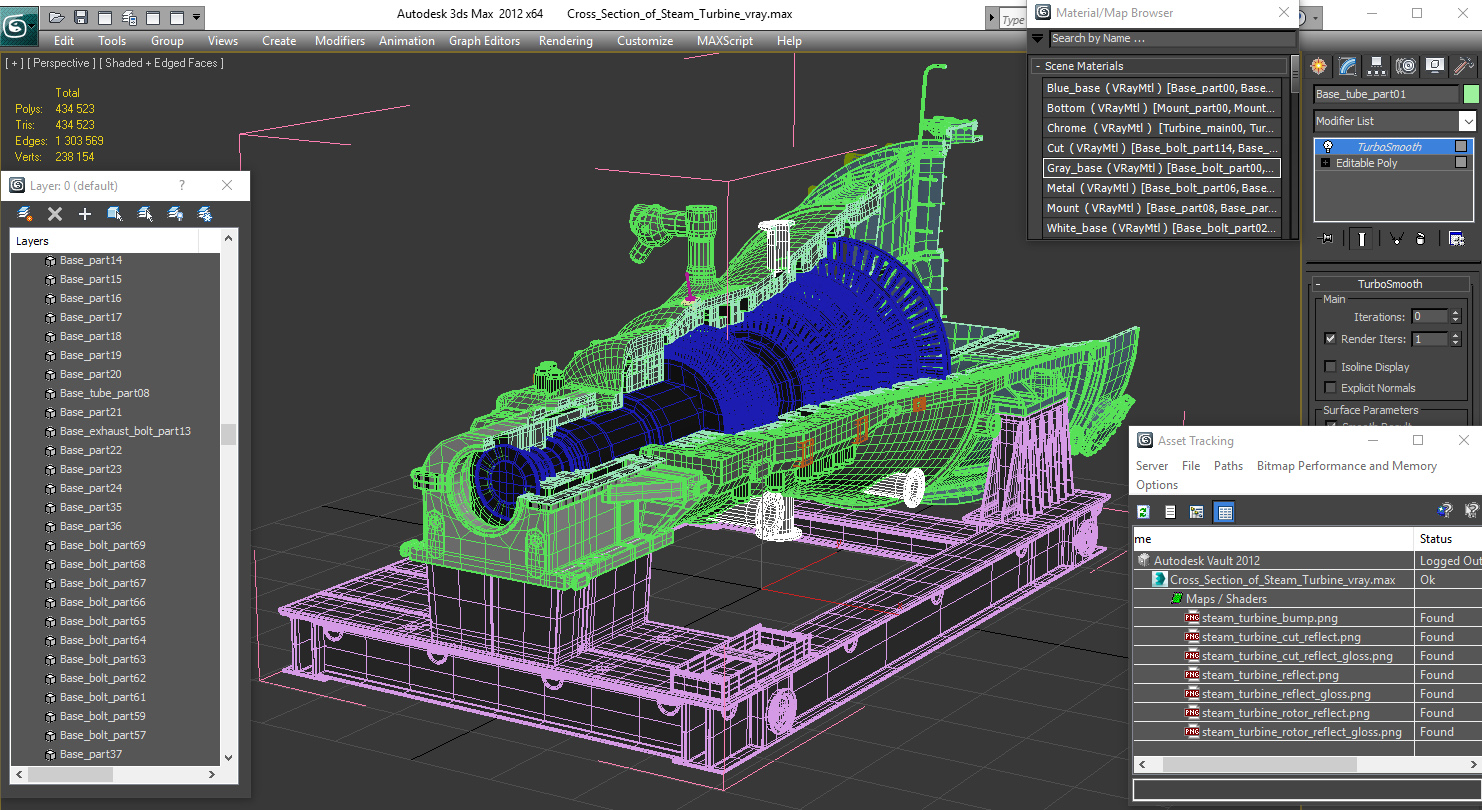Create new layer containing selected objects icon
This screenshot has height=810, width=1482.
click(25, 214)
